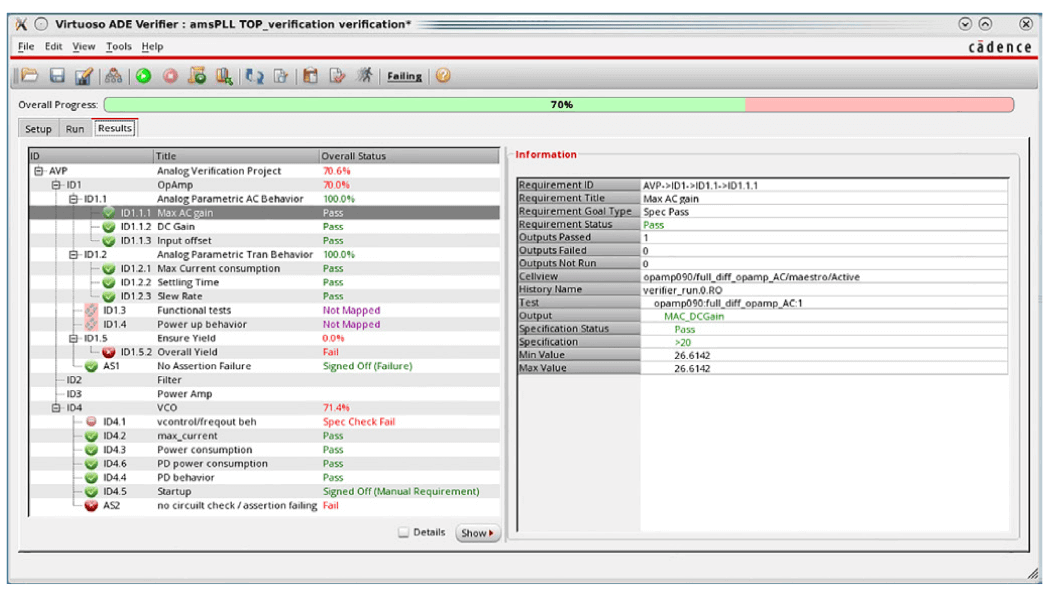Collapse the ID1.1 tree node
1050x595 pixels.
[74, 199]
